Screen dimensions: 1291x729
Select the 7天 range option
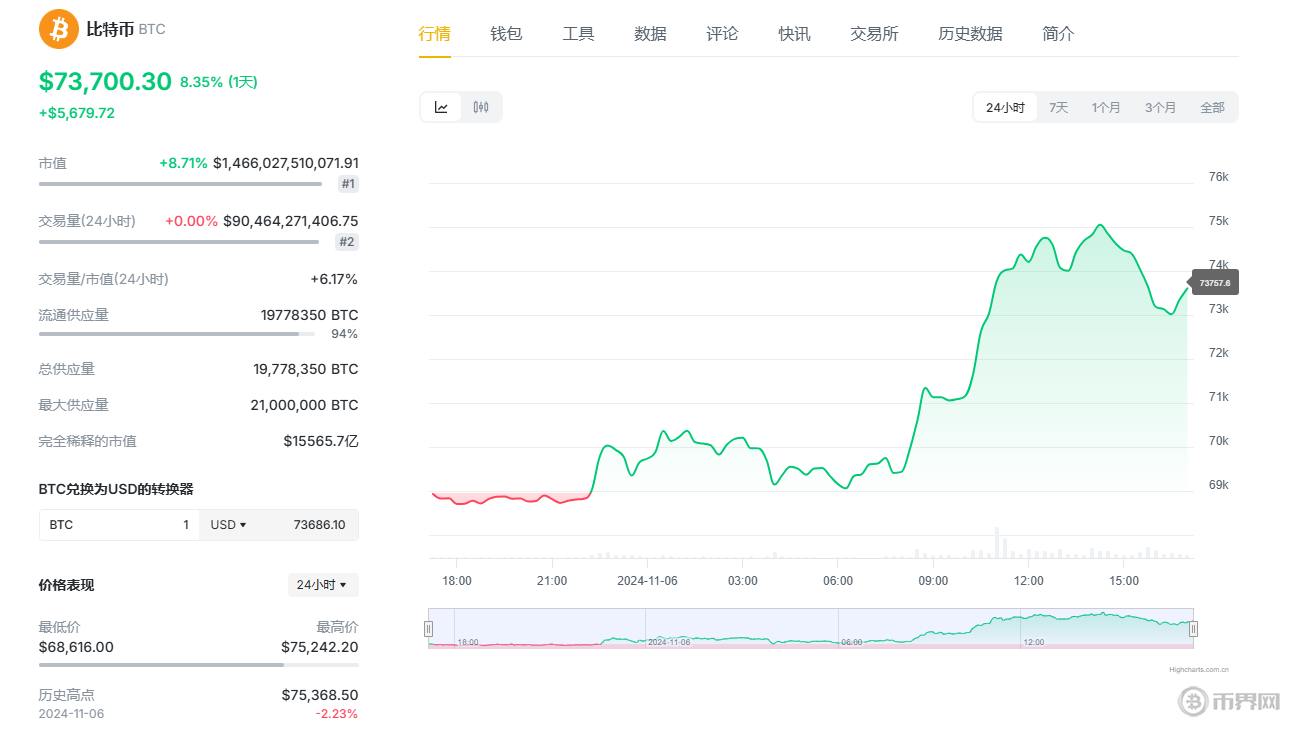click(1058, 106)
